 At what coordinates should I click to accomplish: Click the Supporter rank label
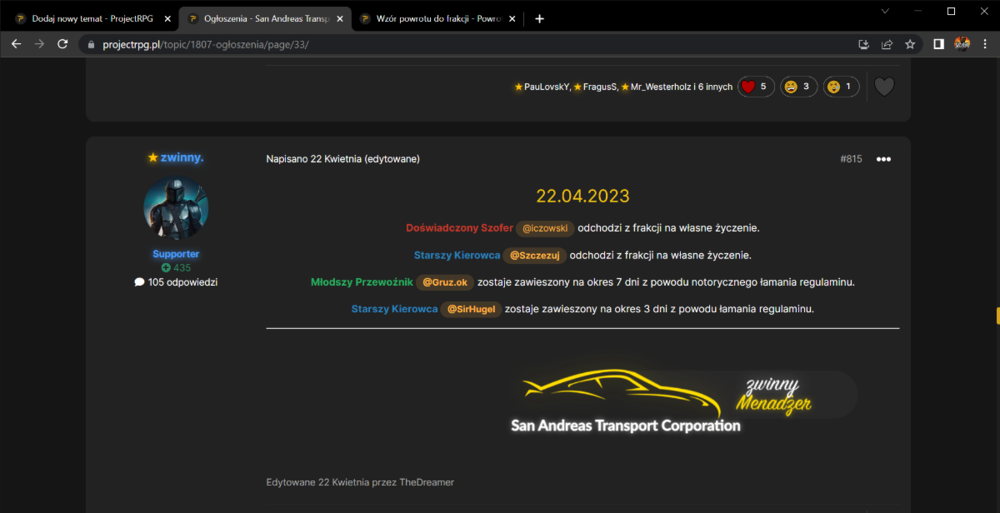(x=176, y=253)
